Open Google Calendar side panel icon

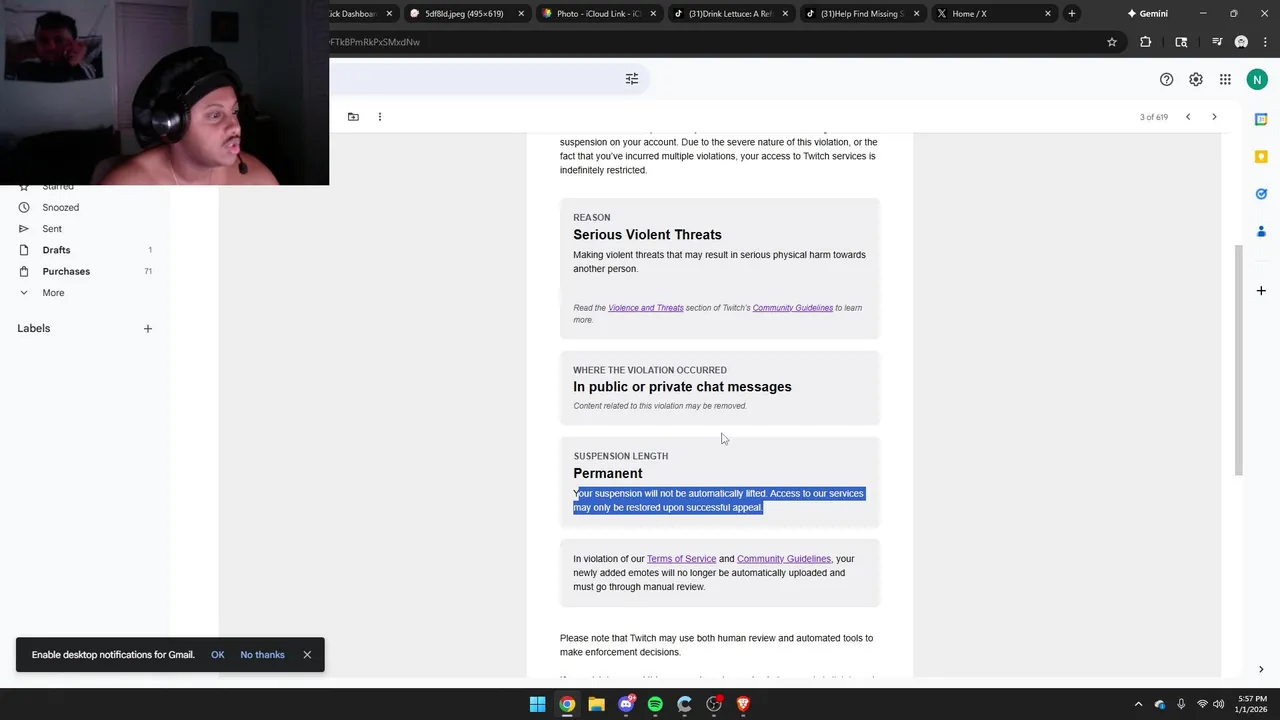pos(1261,120)
